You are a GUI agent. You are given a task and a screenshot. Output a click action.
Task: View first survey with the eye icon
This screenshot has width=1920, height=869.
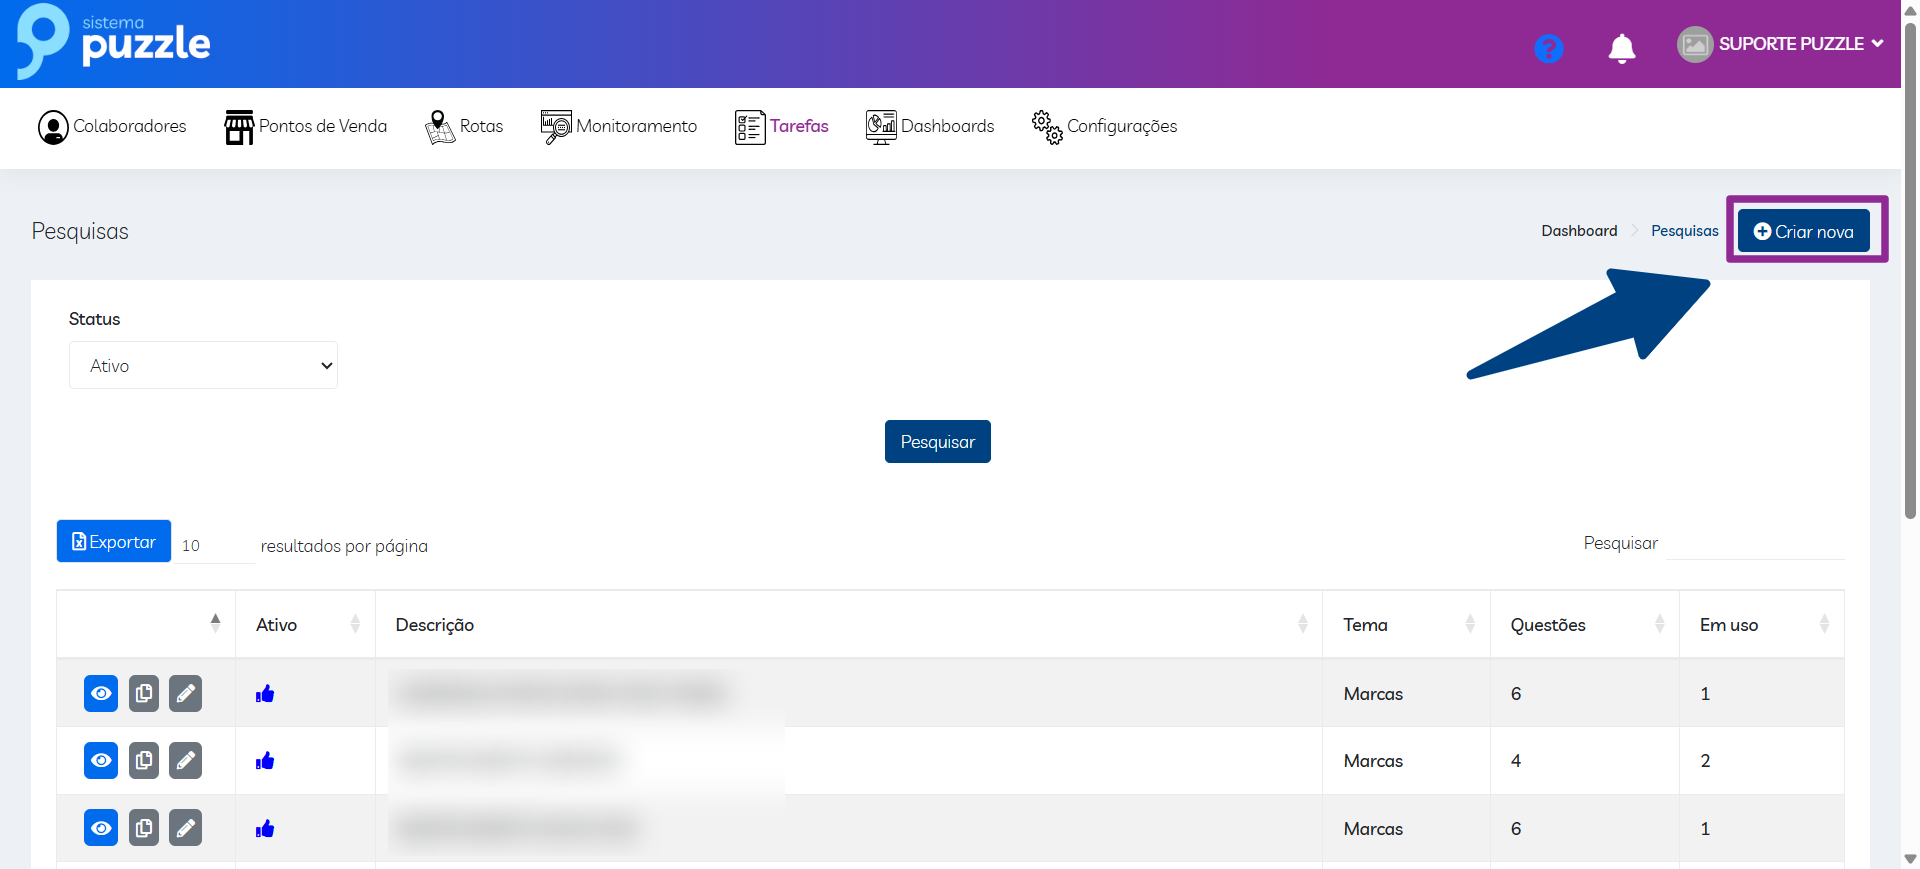pyautogui.click(x=101, y=693)
